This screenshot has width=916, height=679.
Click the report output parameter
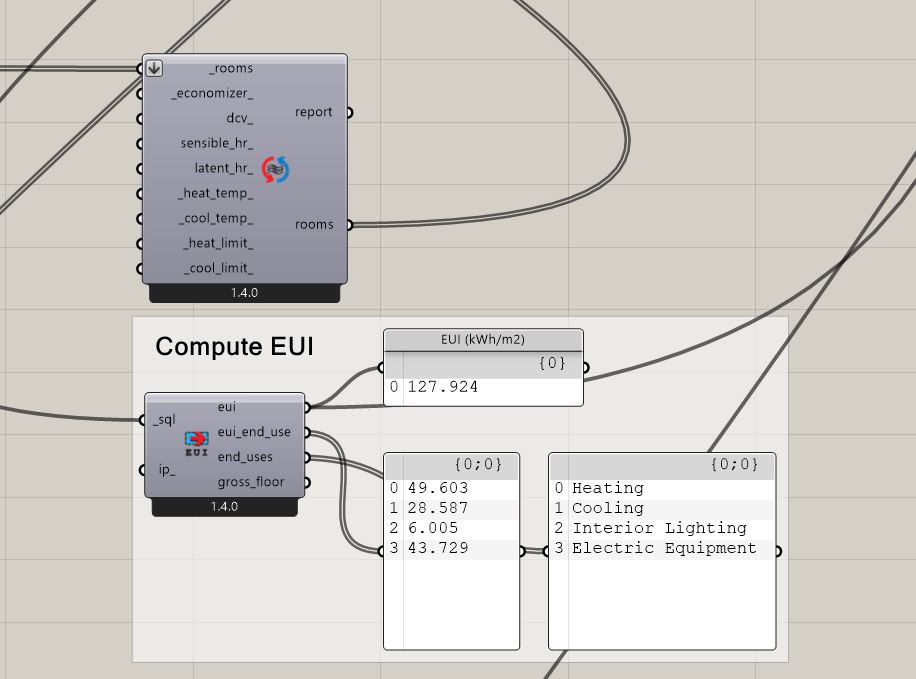tap(314, 112)
